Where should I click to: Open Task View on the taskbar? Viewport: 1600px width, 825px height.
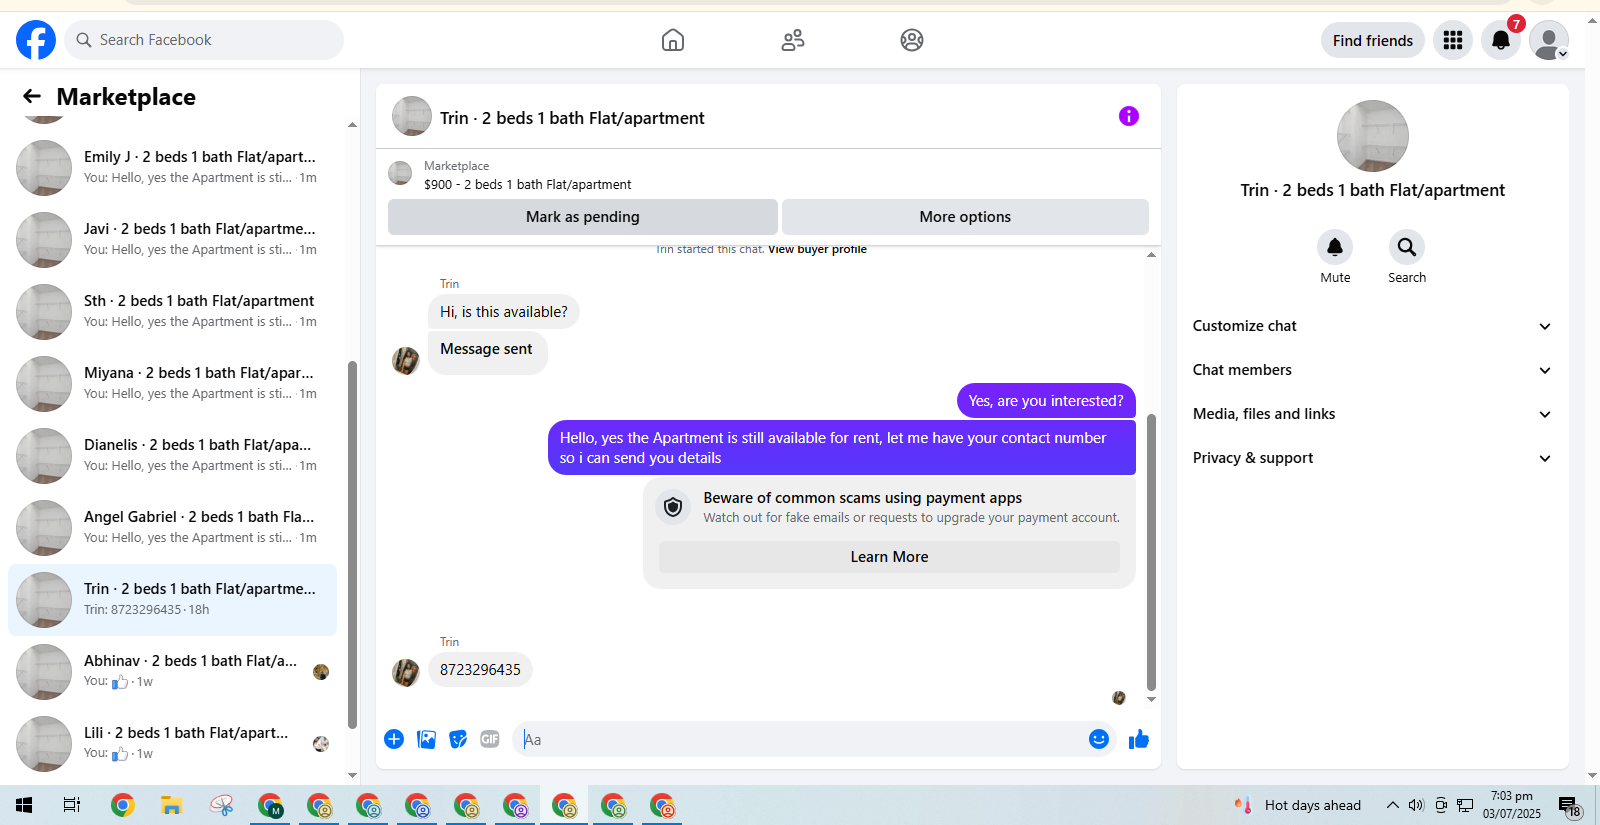[x=72, y=805]
